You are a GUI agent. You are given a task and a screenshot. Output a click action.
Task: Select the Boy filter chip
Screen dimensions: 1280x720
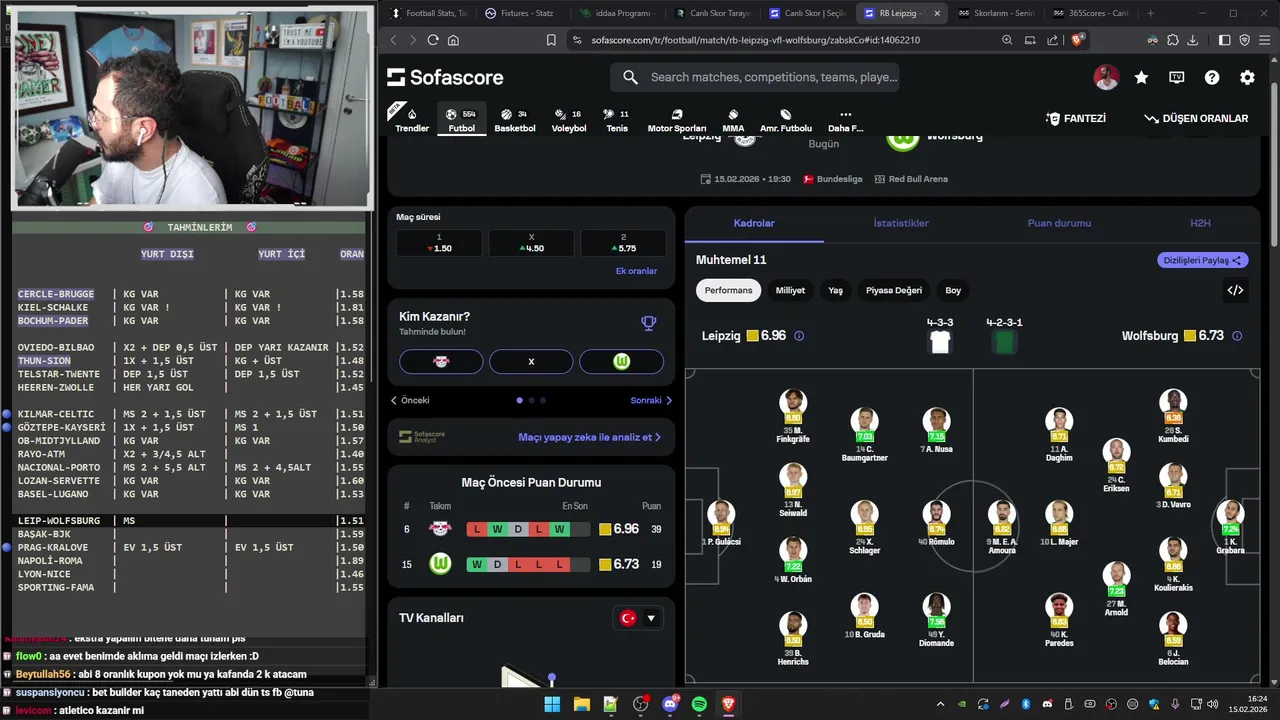[x=953, y=290]
